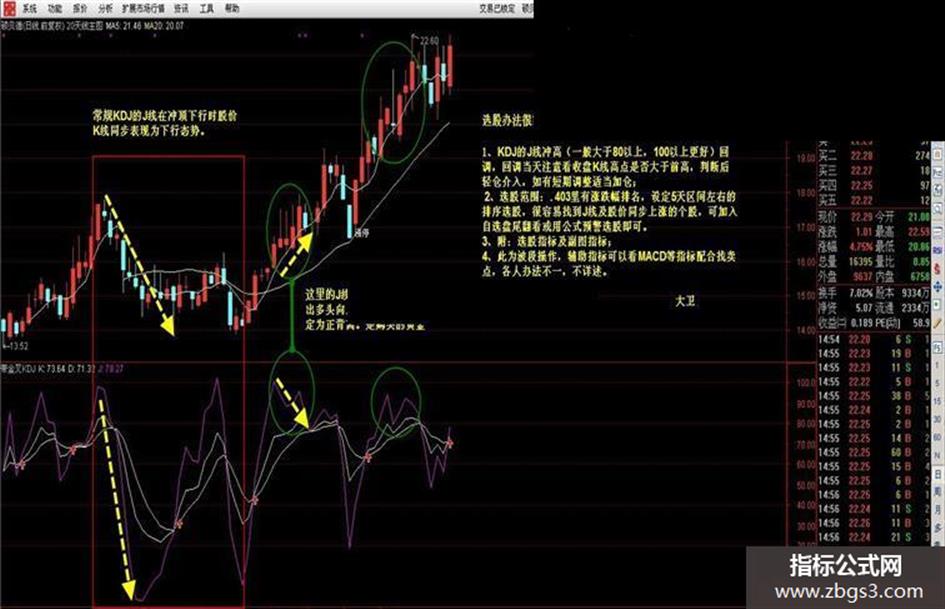Viewport: 945px width, 609px height.
Task: Click the 买四 bid price 22.25
Action: pyautogui.click(x=861, y=185)
